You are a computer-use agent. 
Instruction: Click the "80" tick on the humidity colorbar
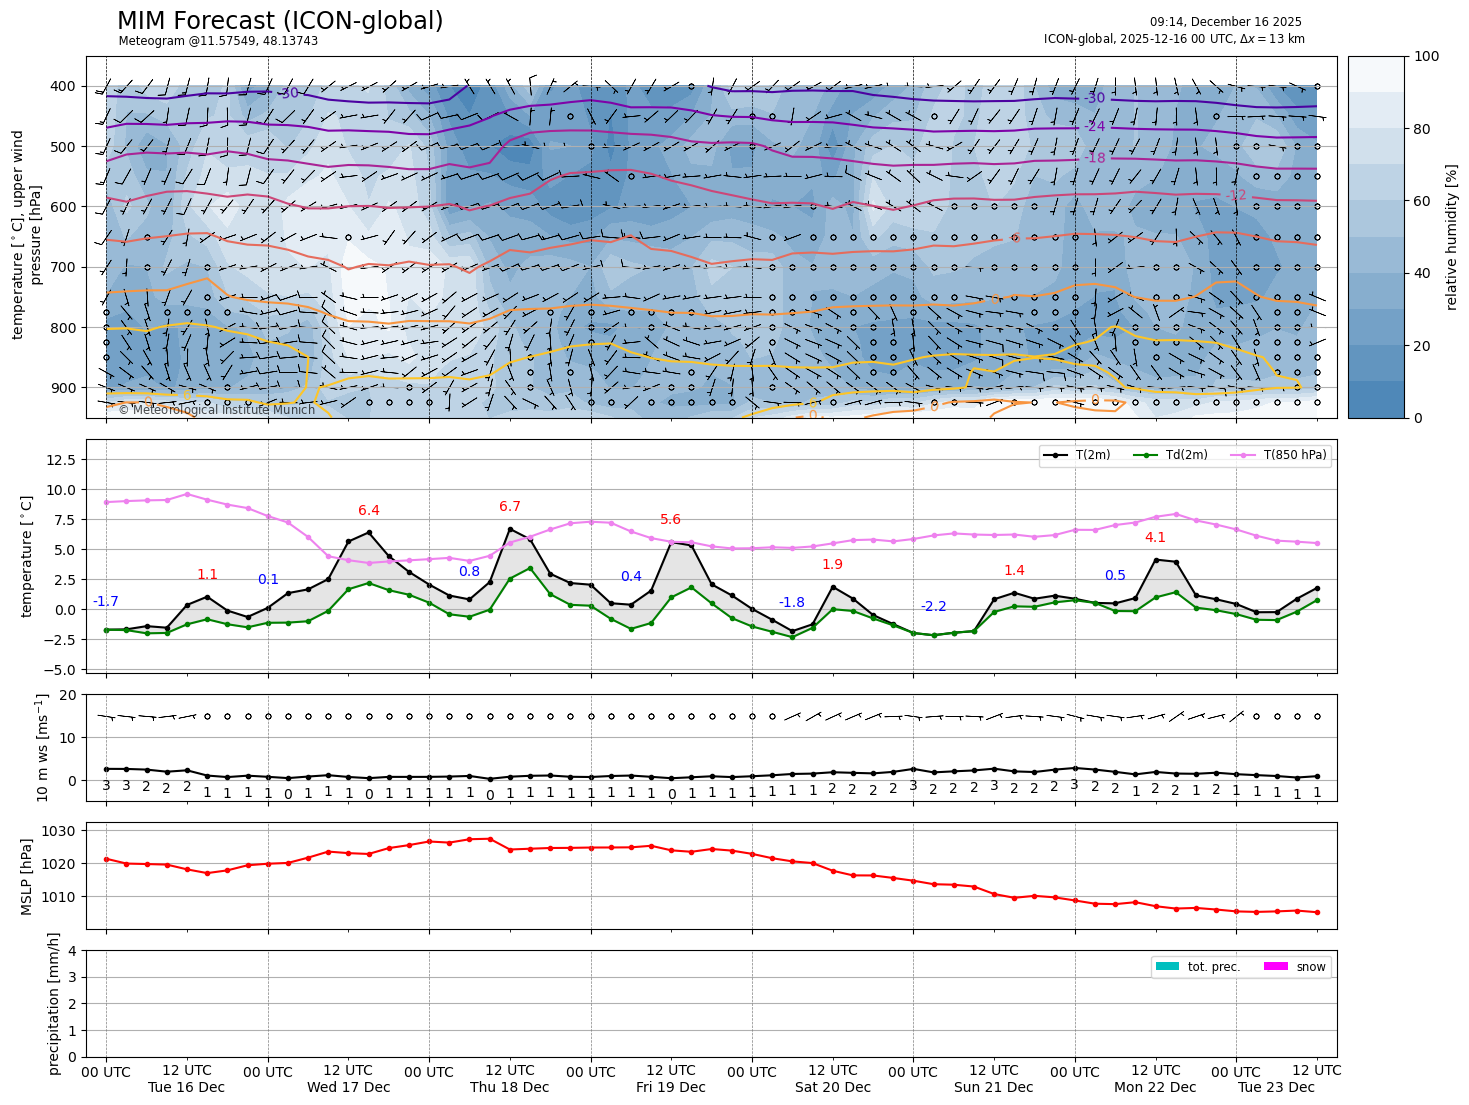pos(1423,129)
